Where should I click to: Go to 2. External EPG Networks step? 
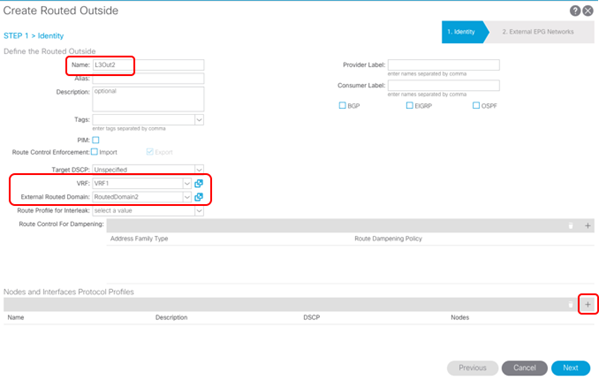pos(538,32)
